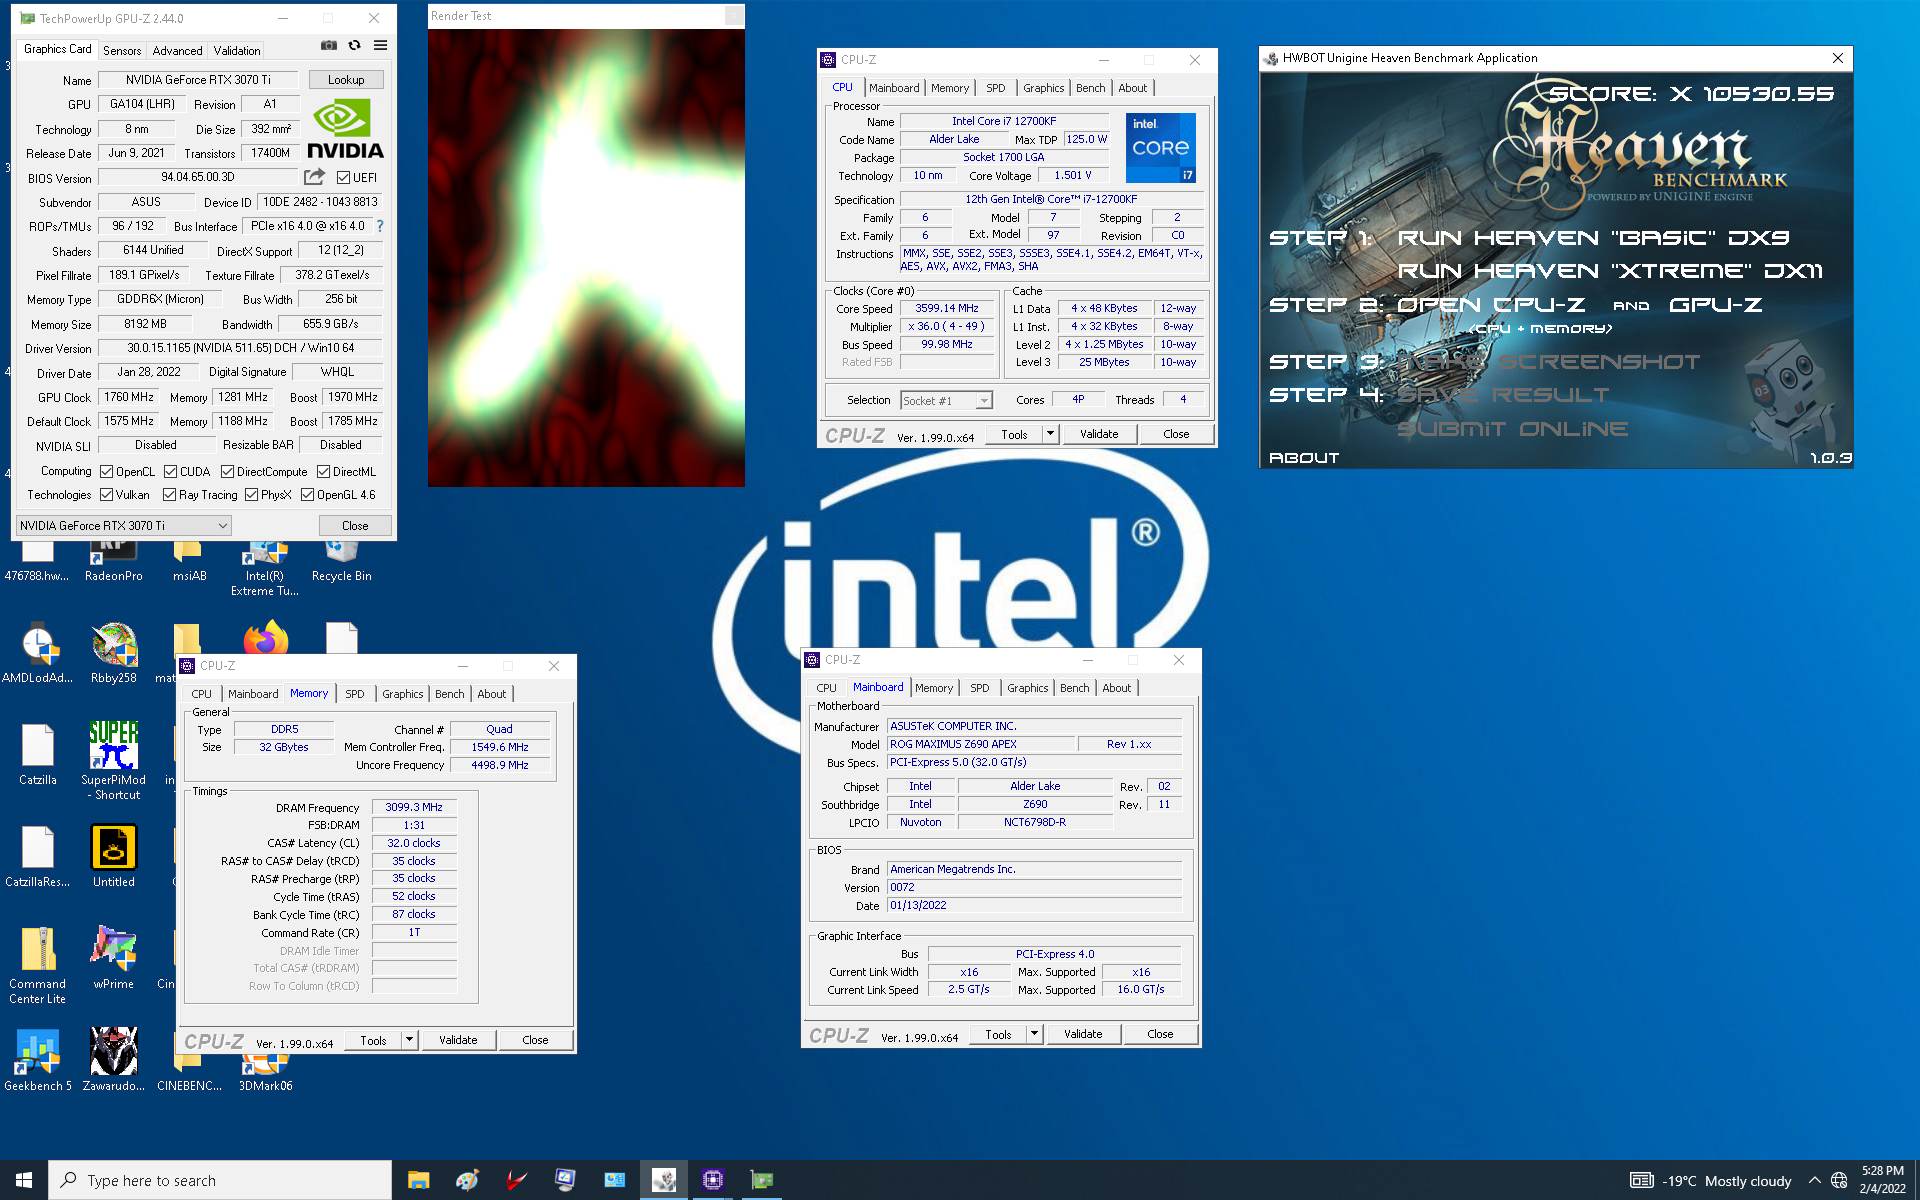Launch Geekbench 5 from the desktop

coord(37,1060)
